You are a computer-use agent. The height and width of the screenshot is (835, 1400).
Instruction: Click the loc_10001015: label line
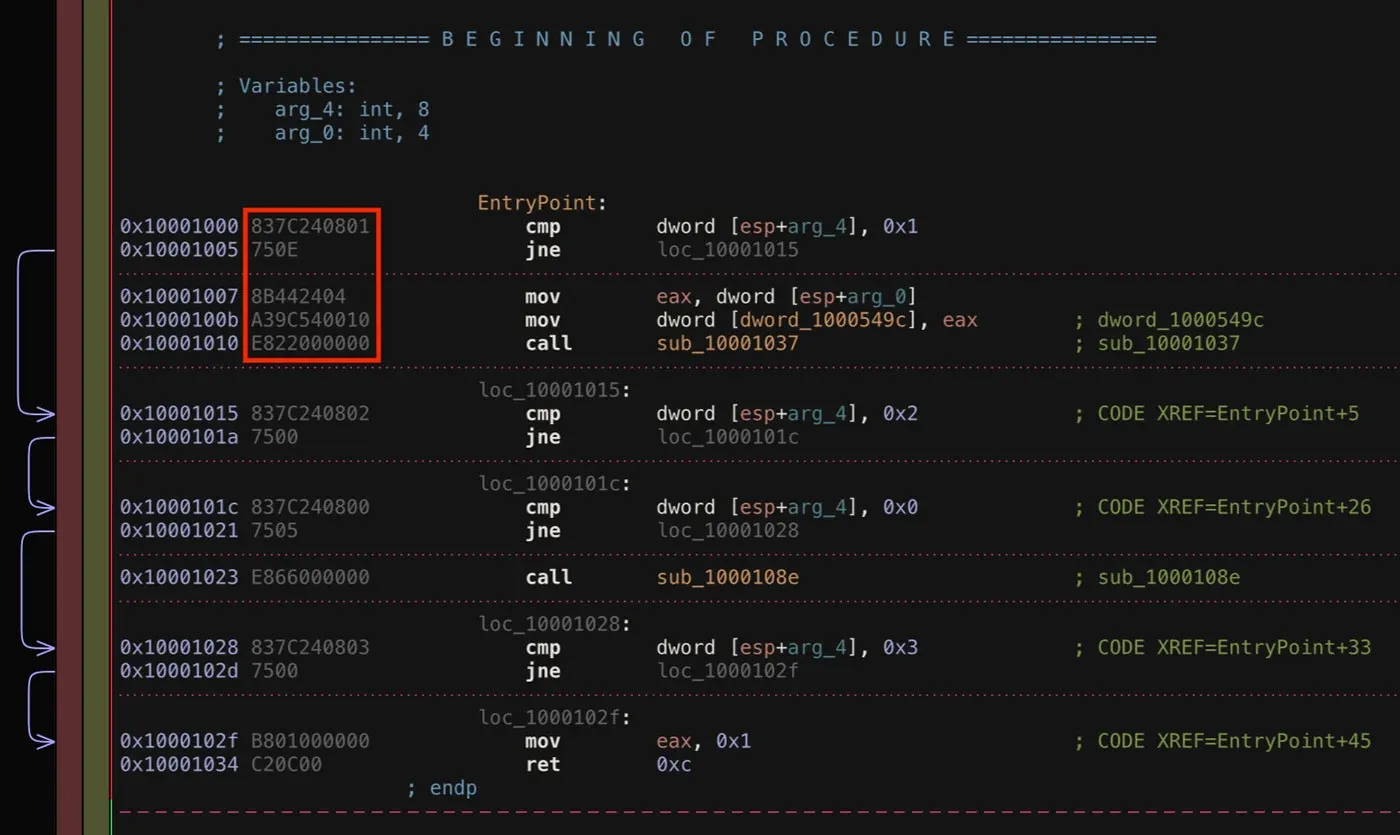pos(555,390)
